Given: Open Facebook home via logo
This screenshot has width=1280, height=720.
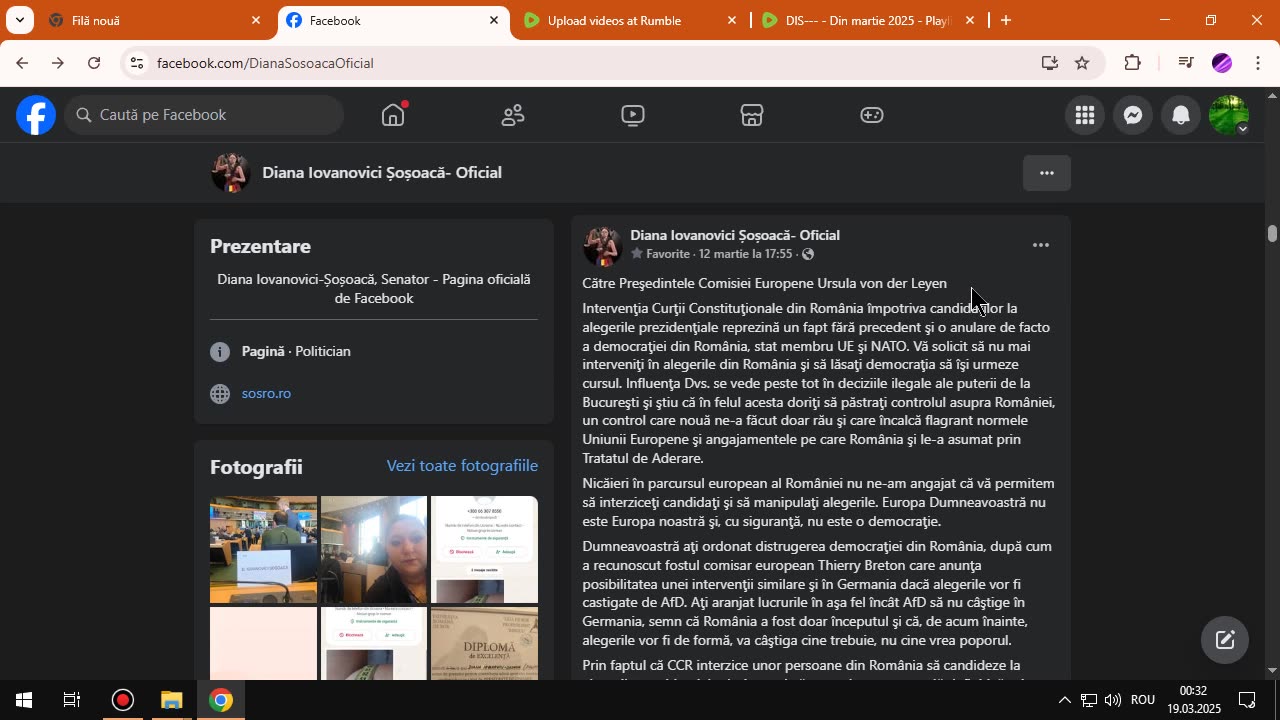Looking at the screenshot, I should pos(35,115).
